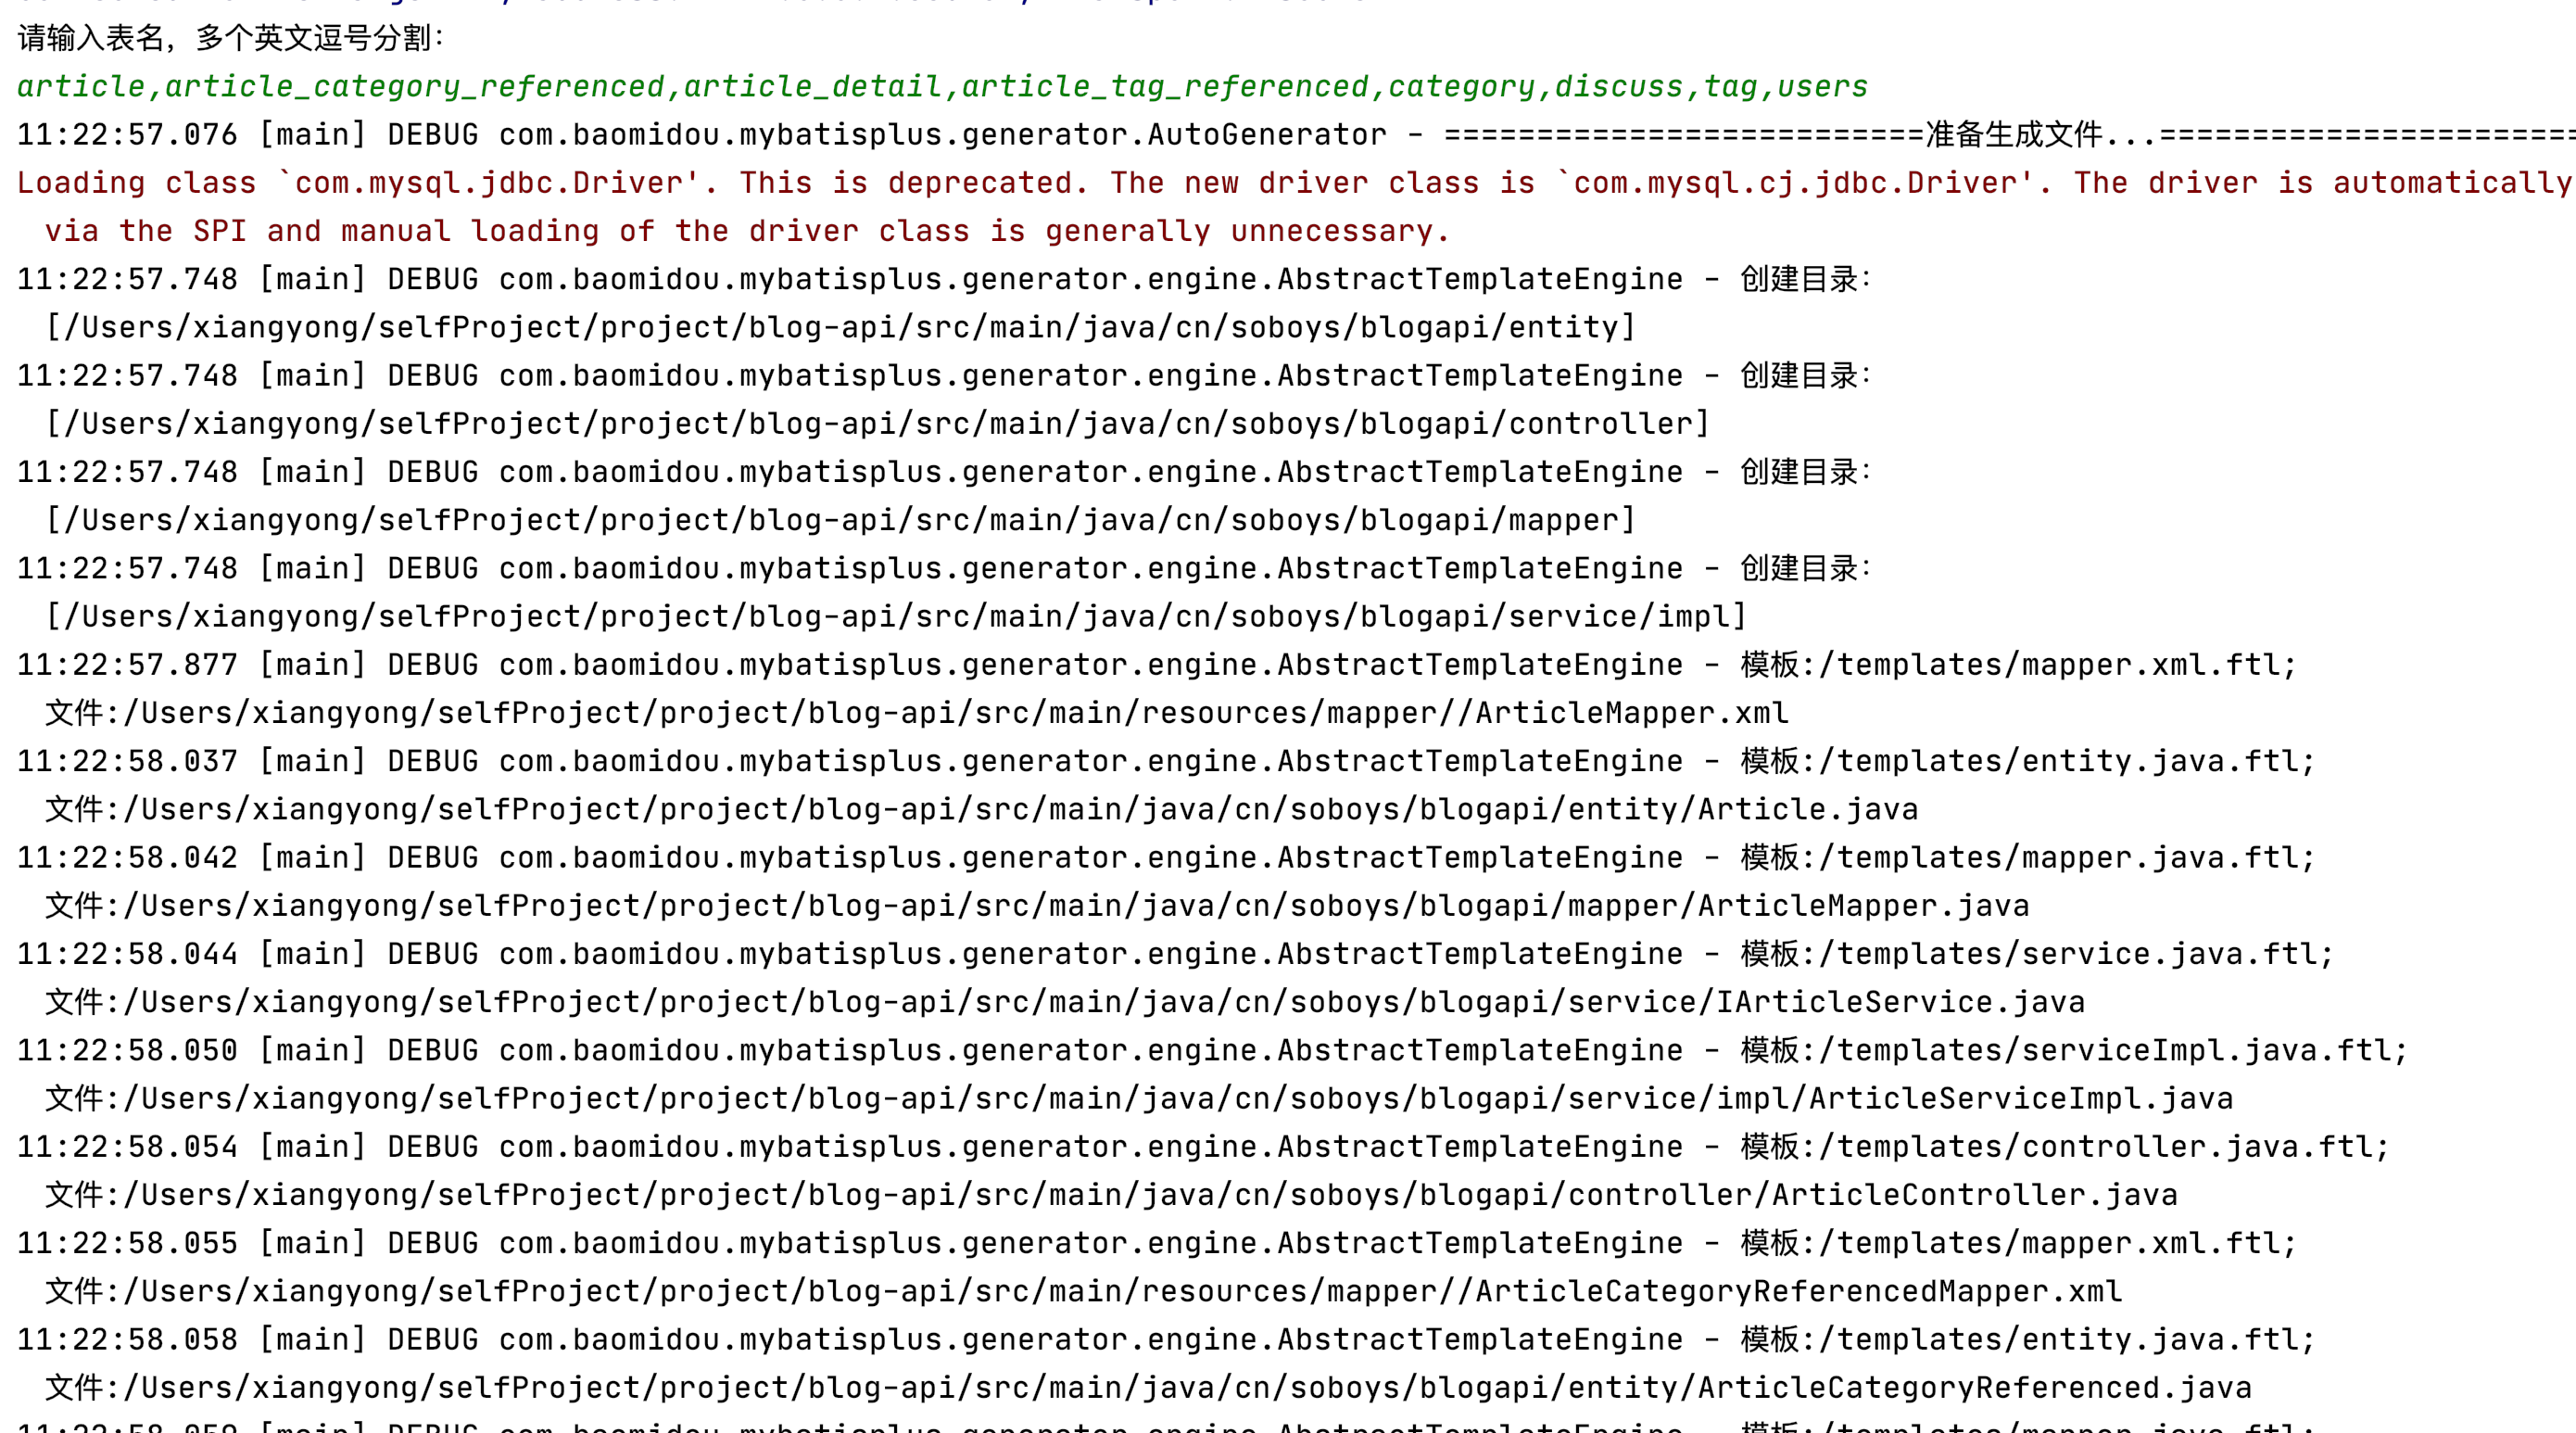
Task: Click the IArticleService.java file path
Action: [x=1065, y=1002]
